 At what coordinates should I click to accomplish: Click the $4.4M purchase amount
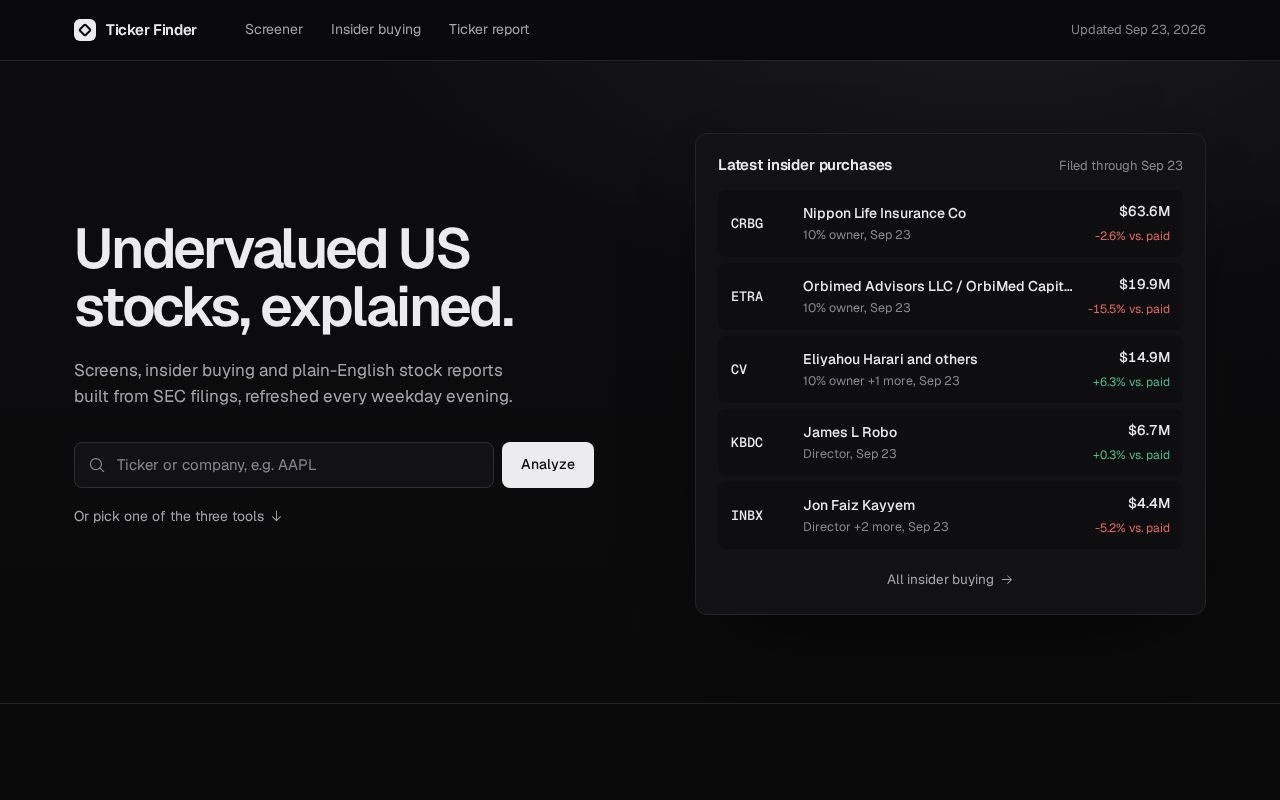[x=1149, y=503]
